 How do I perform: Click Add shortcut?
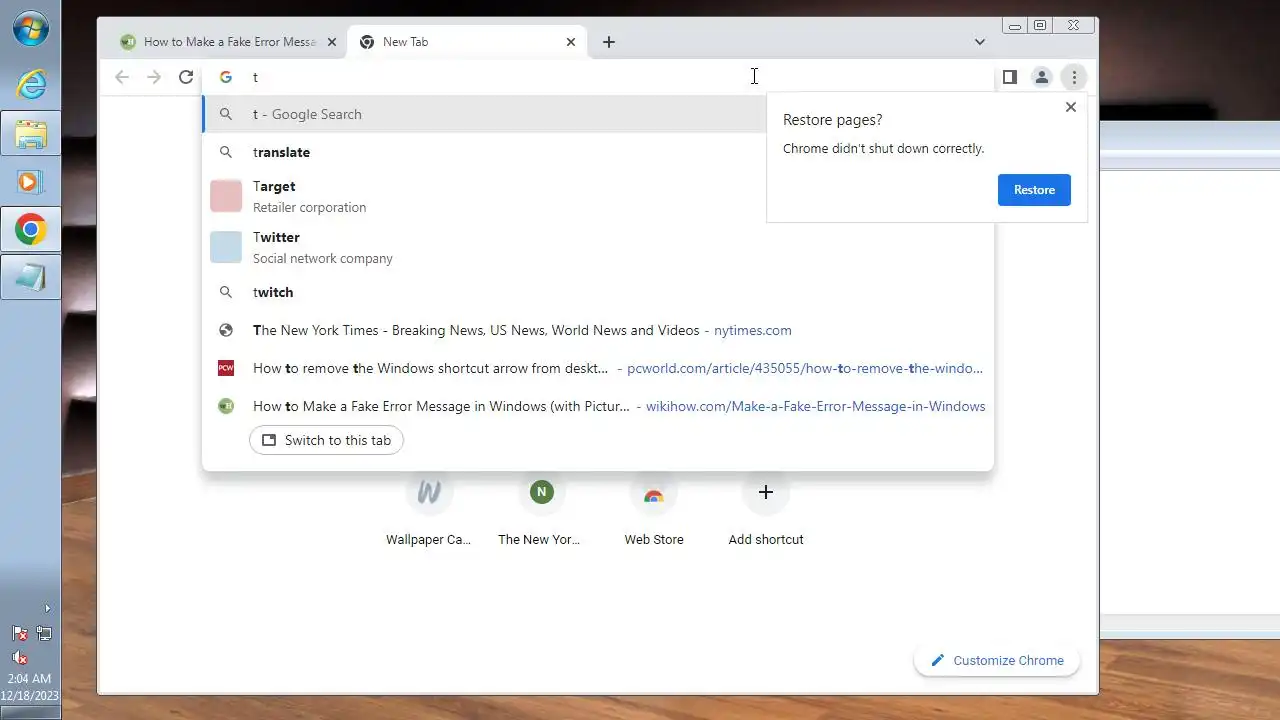pos(766,511)
